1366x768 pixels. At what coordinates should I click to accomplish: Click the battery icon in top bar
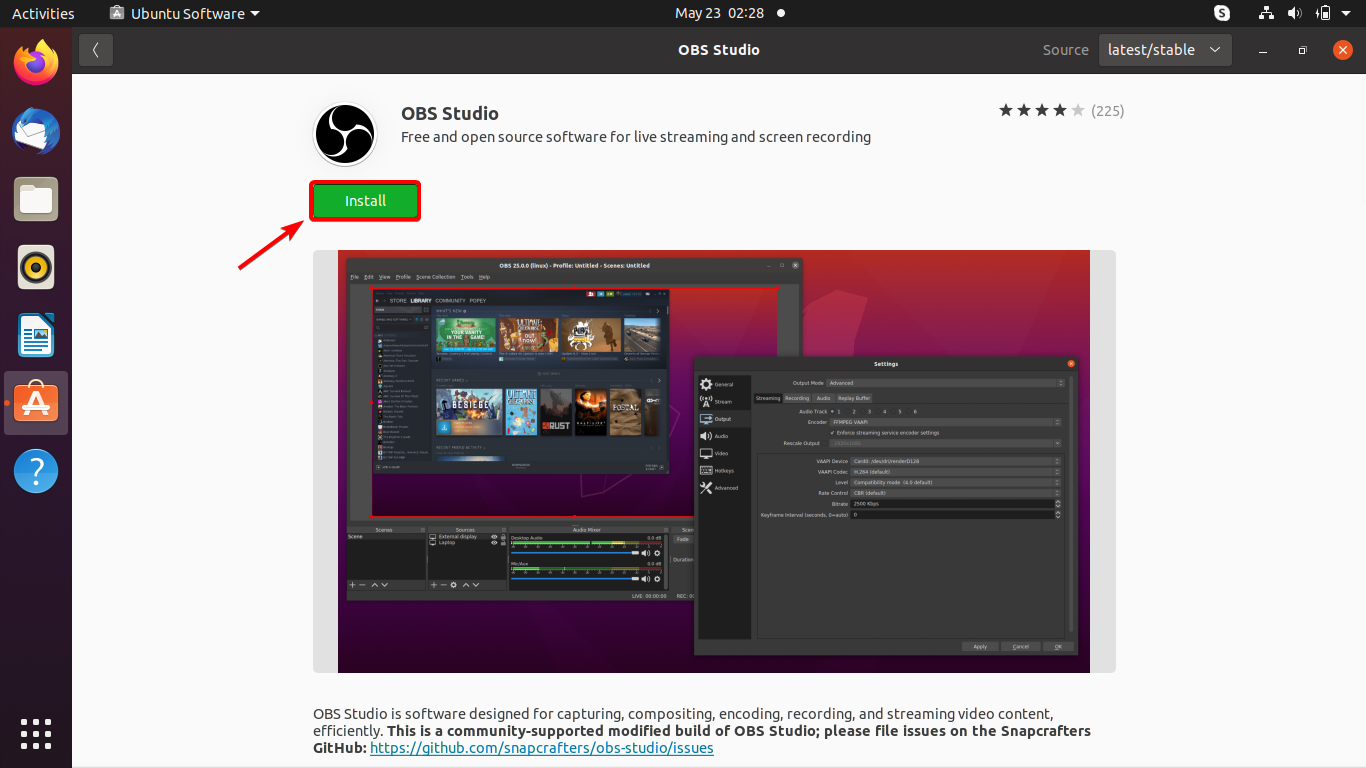[1323, 13]
